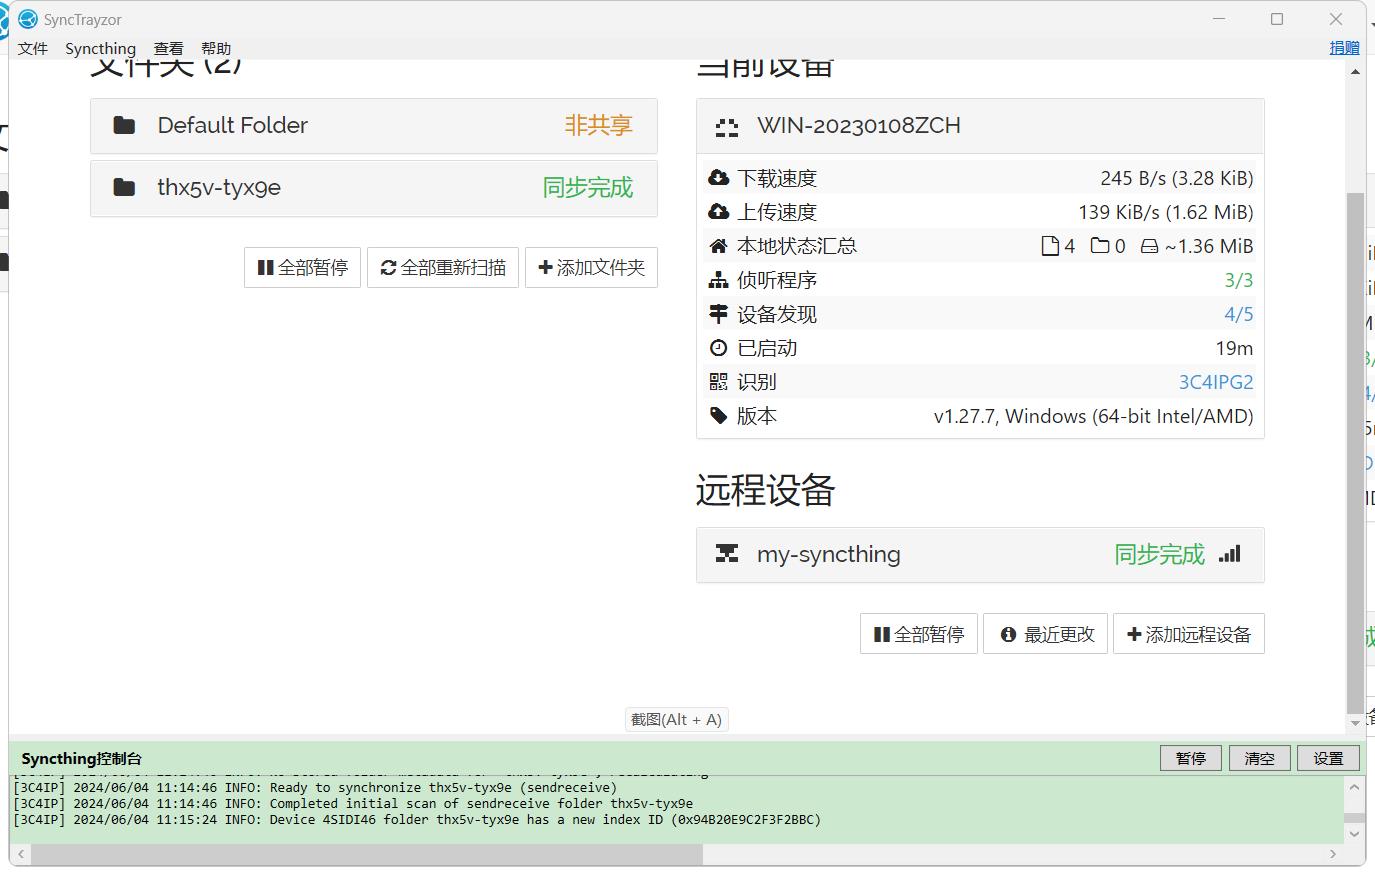Click the uptime clock icon
1375x875 pixels.
click(x=718, y=348)
